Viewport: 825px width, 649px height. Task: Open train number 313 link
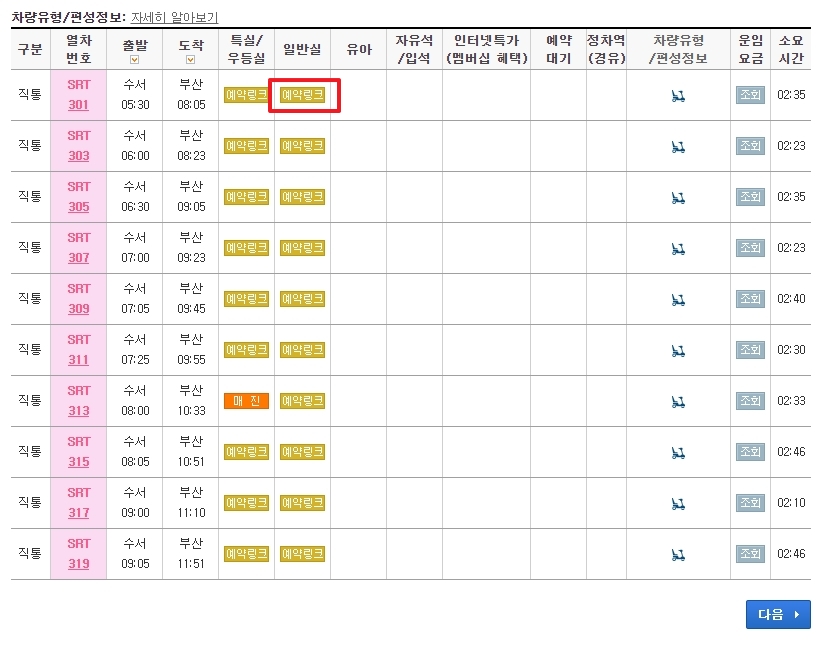(78, 411)
